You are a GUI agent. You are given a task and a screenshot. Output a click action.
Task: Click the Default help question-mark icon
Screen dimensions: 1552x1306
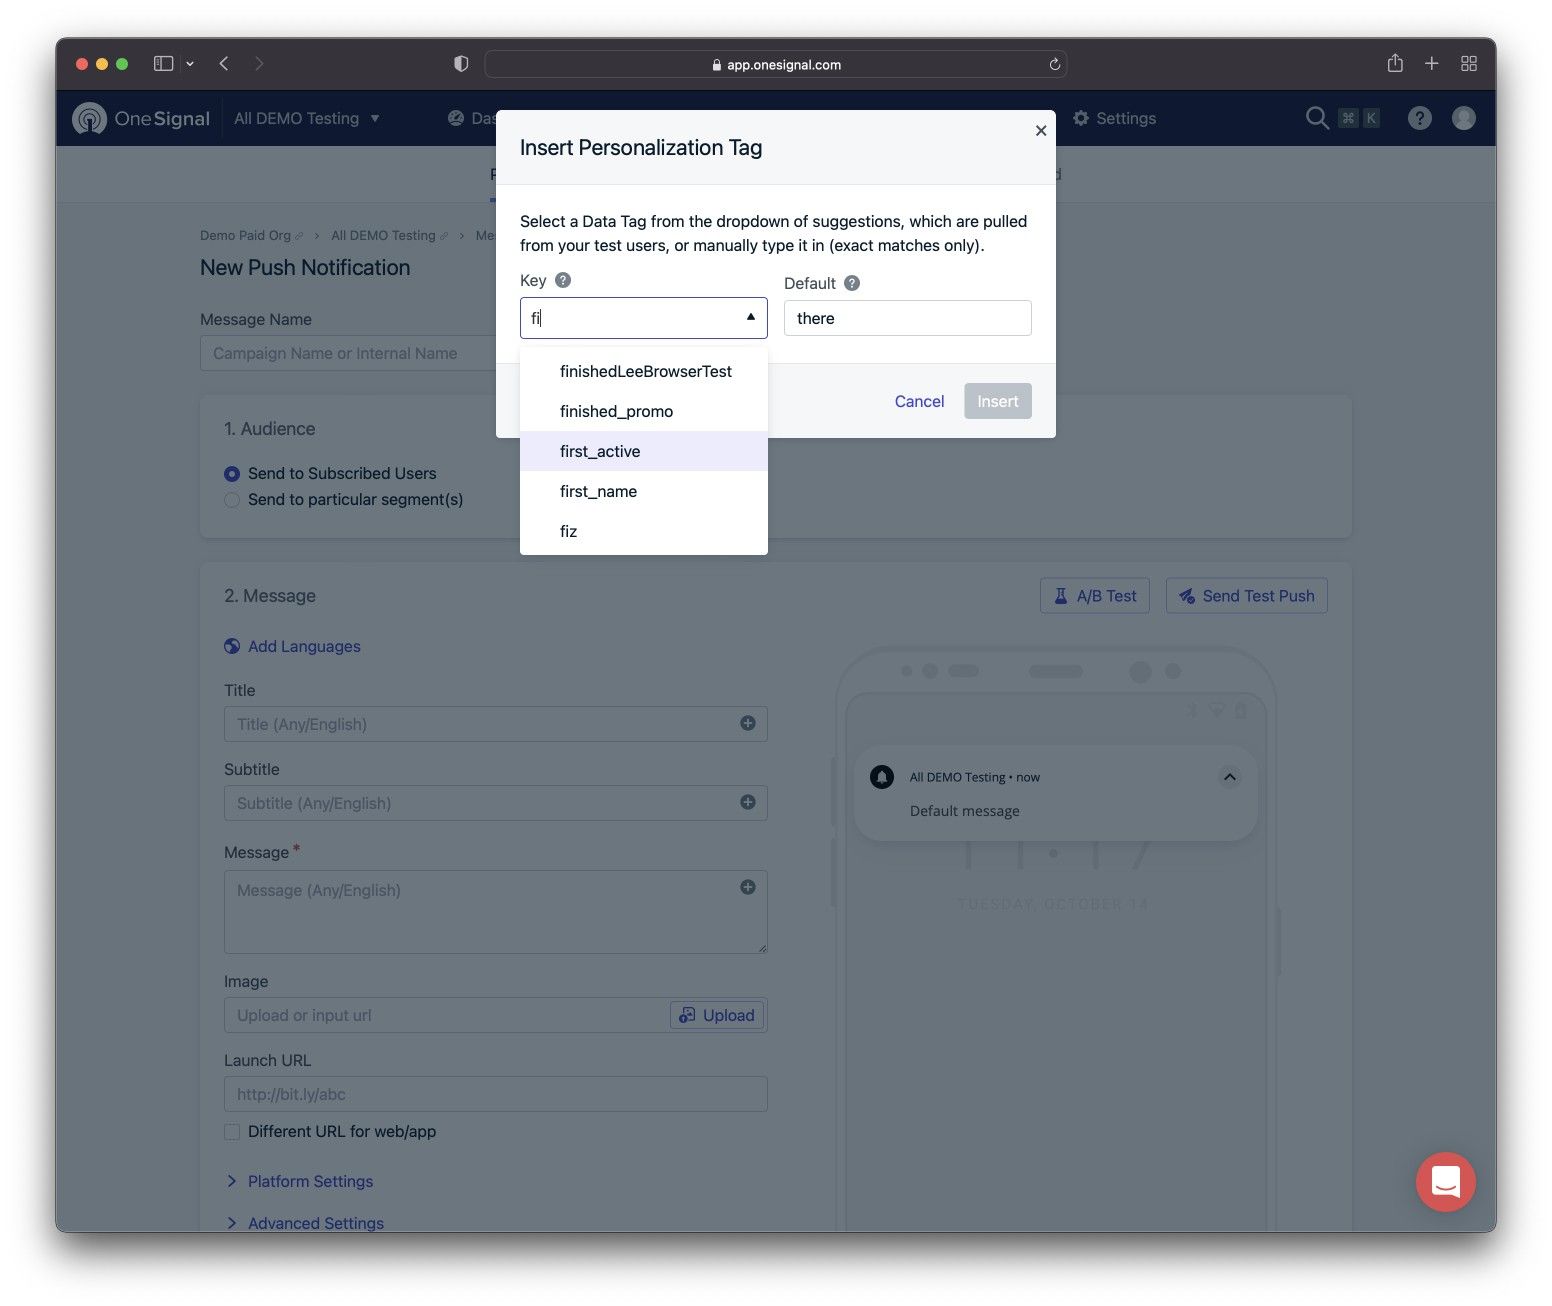[852, 283]
